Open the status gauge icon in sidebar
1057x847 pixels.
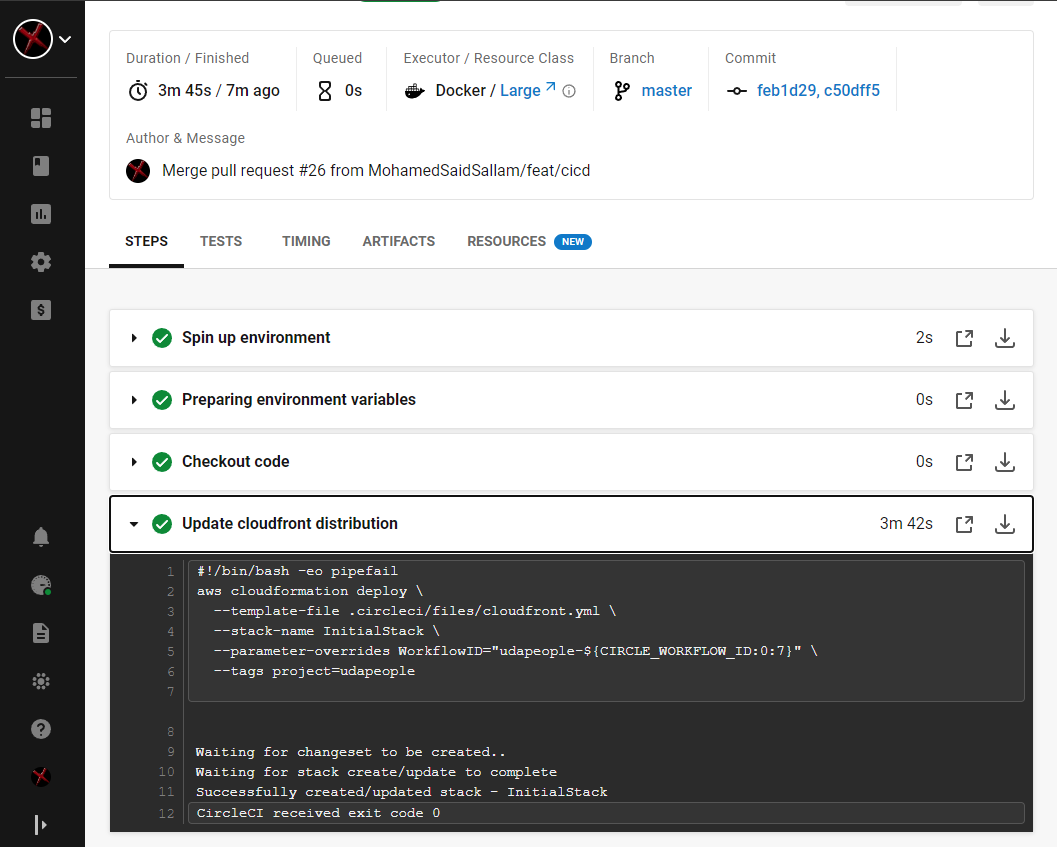click(41, 585)
